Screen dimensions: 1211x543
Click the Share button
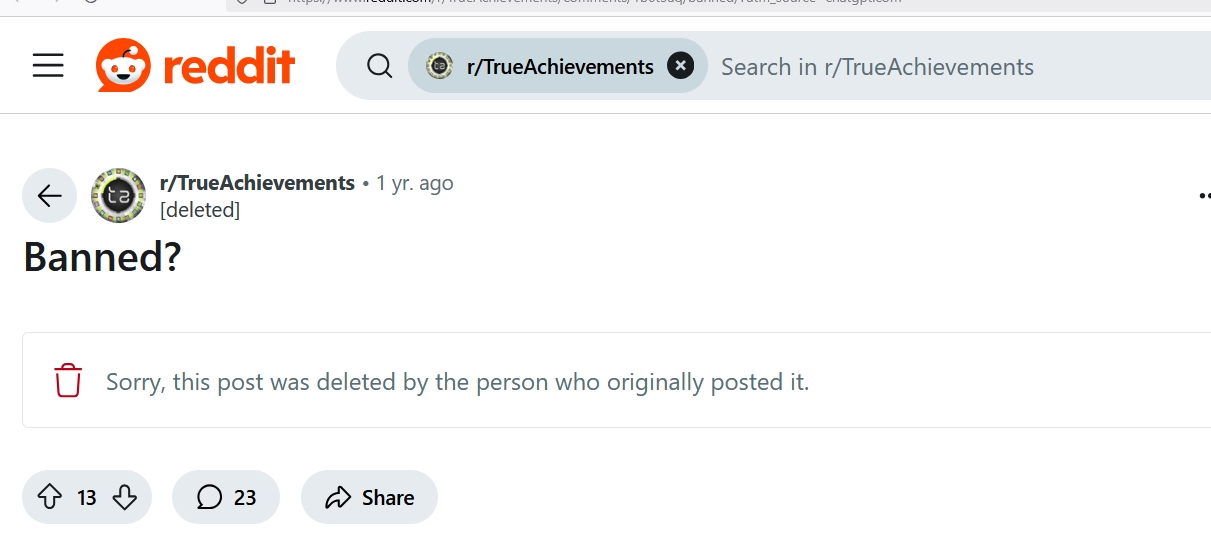(369, 497)
